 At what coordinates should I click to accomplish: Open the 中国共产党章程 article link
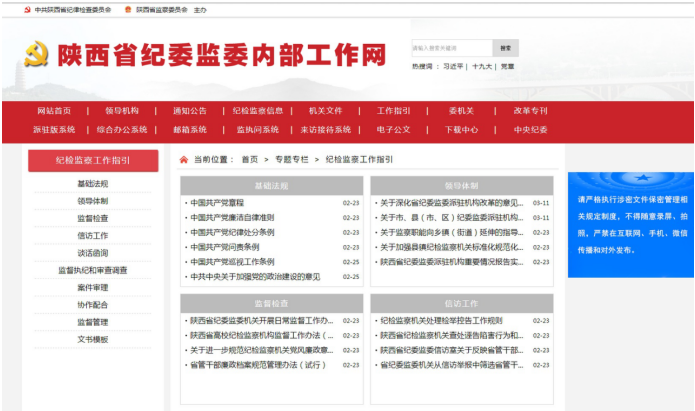pyautogui.click(x=217, y=202)
